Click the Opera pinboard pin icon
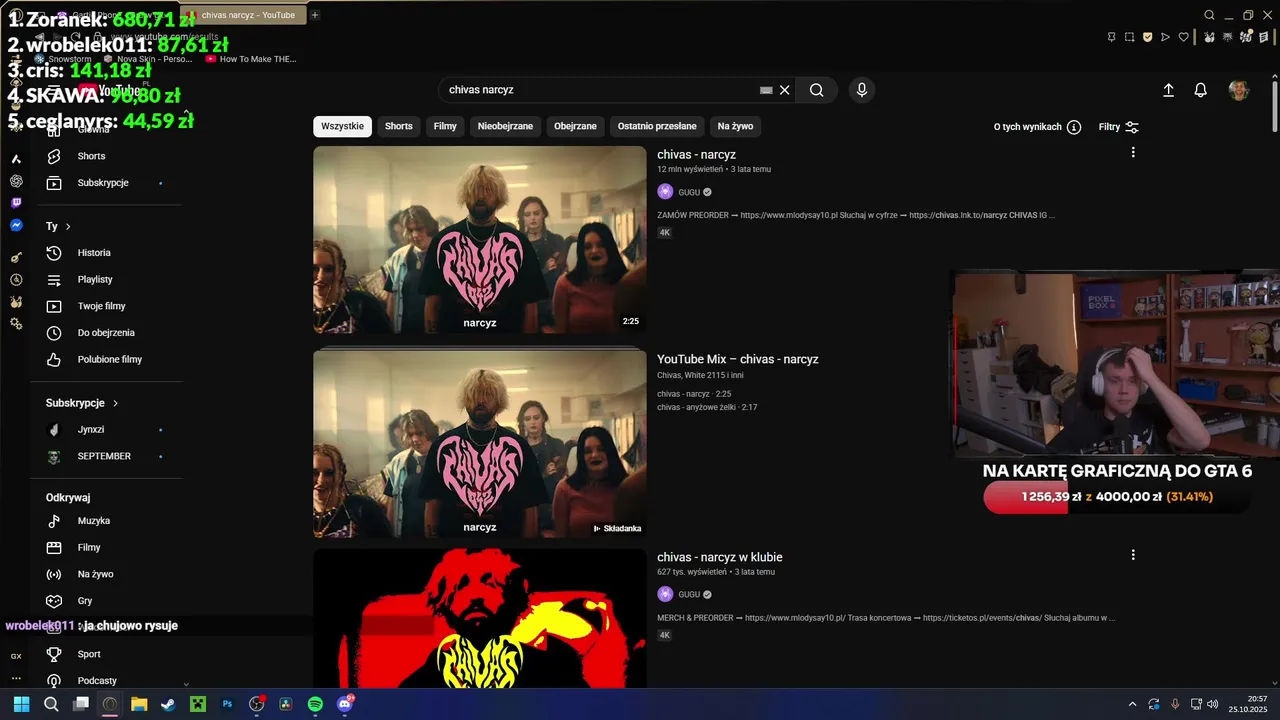Viewport: 1280px width, 720px height. pos(1112,37)
